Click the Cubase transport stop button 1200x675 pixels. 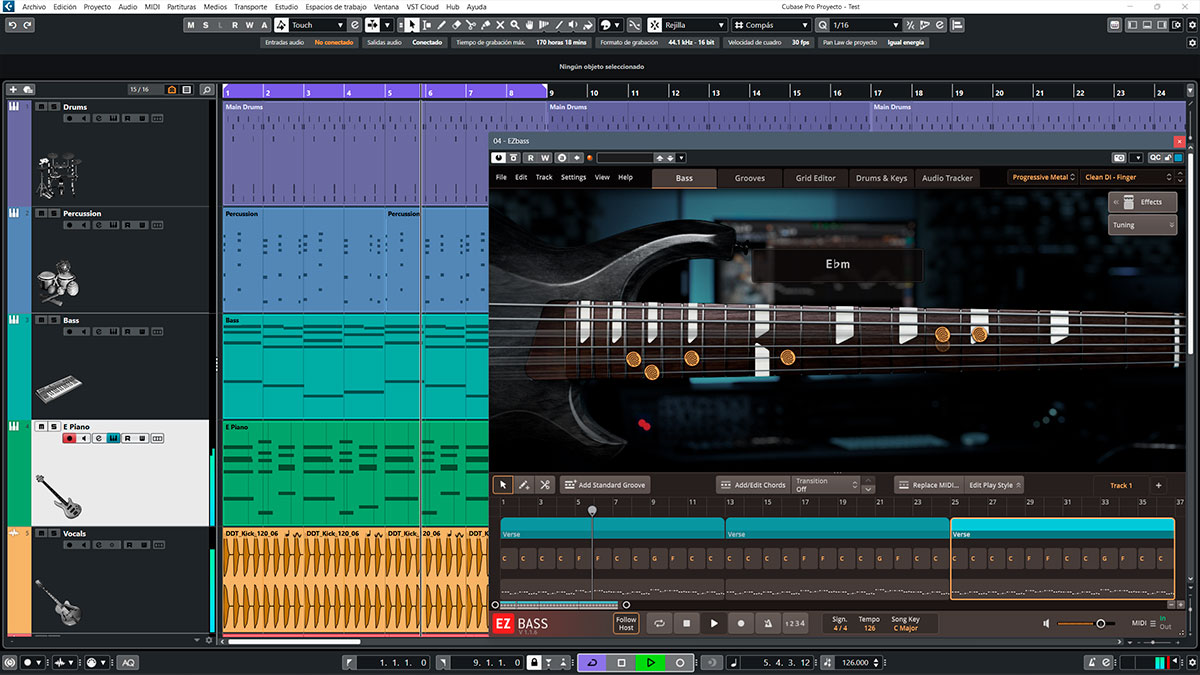point(621,662)
